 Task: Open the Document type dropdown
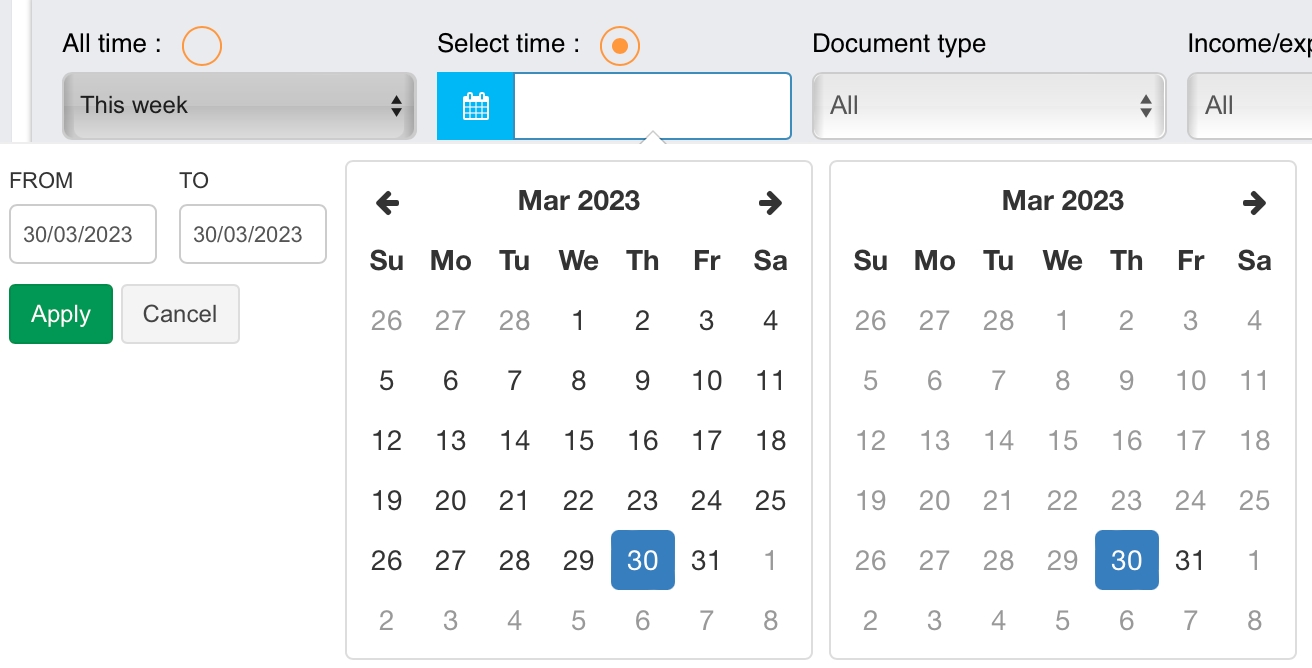[x=988, y=106]
